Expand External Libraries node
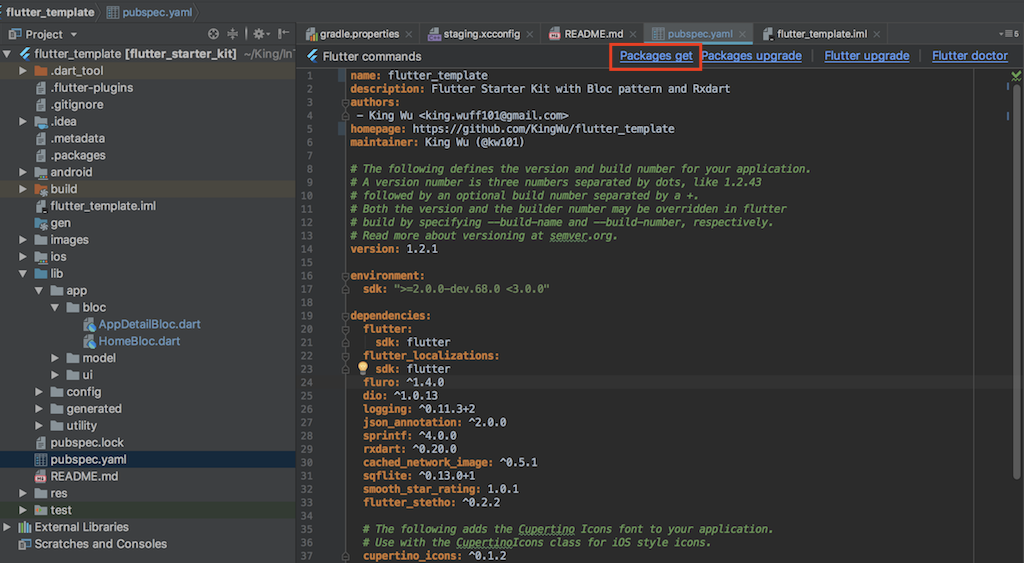 pos(7,527)
